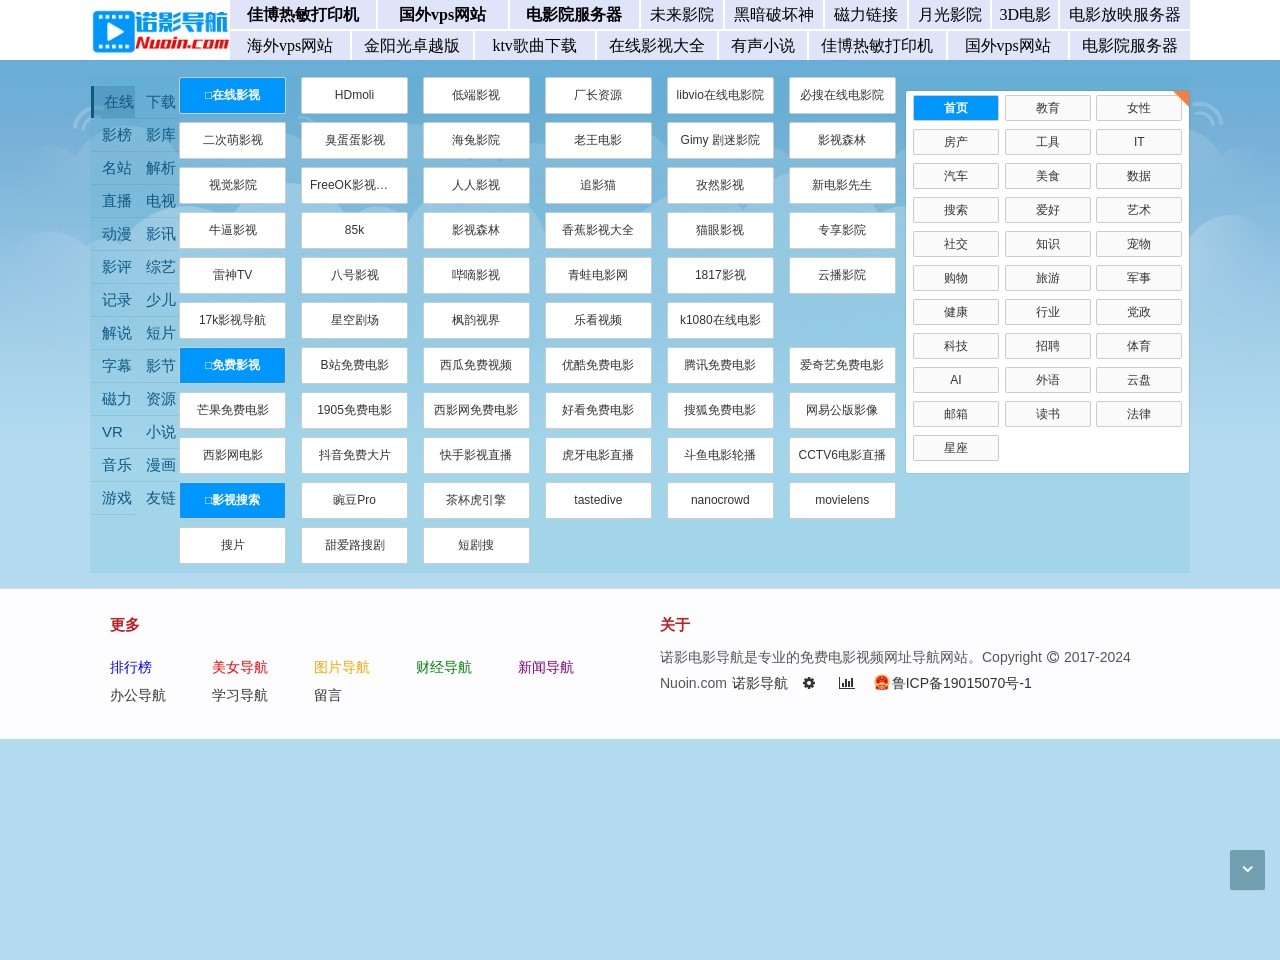Click the 影视搜索 section header button

pyautogui.click(x=232, y=500)
